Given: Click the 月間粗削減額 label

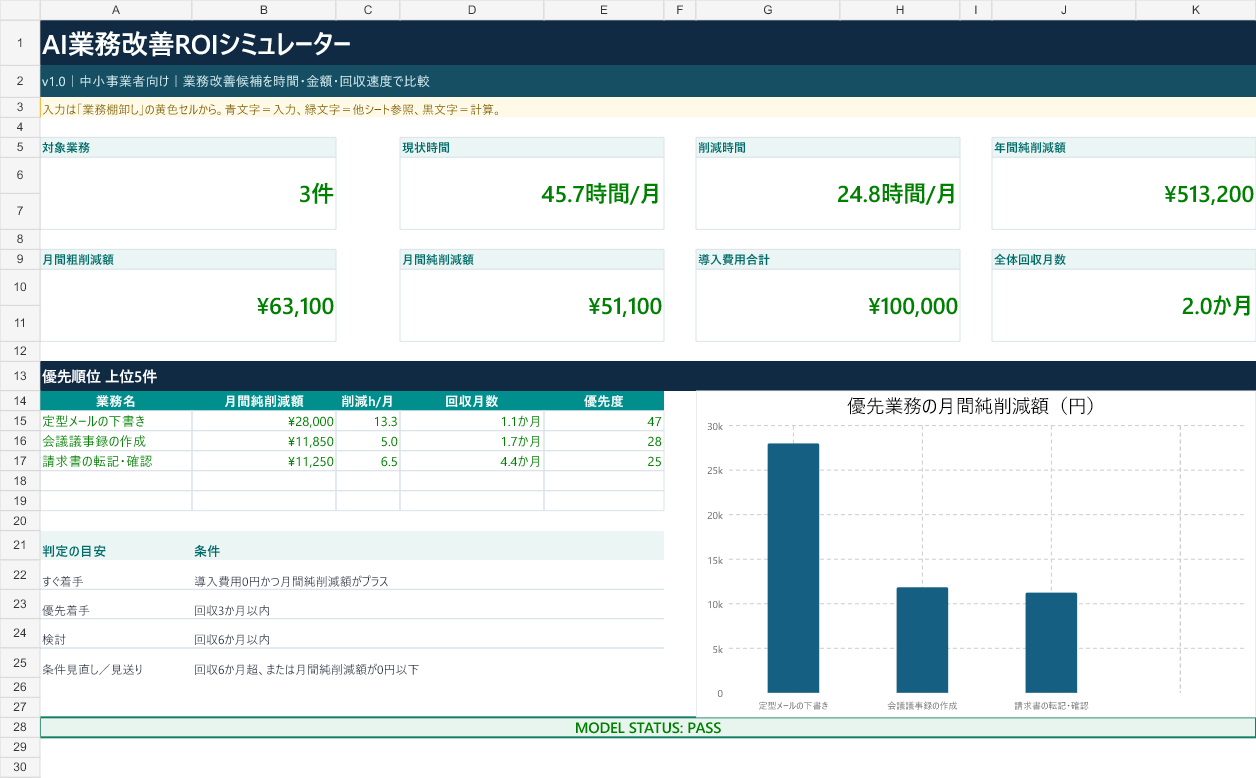Looking at the screenshot, I should click(188, 259).
